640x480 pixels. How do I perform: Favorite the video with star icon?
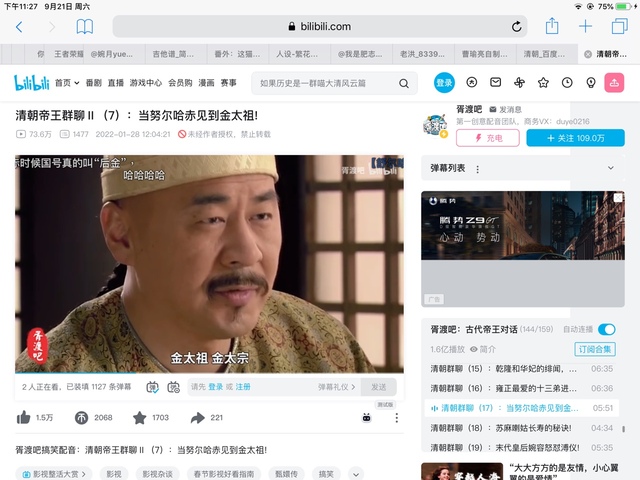(140, 418)
